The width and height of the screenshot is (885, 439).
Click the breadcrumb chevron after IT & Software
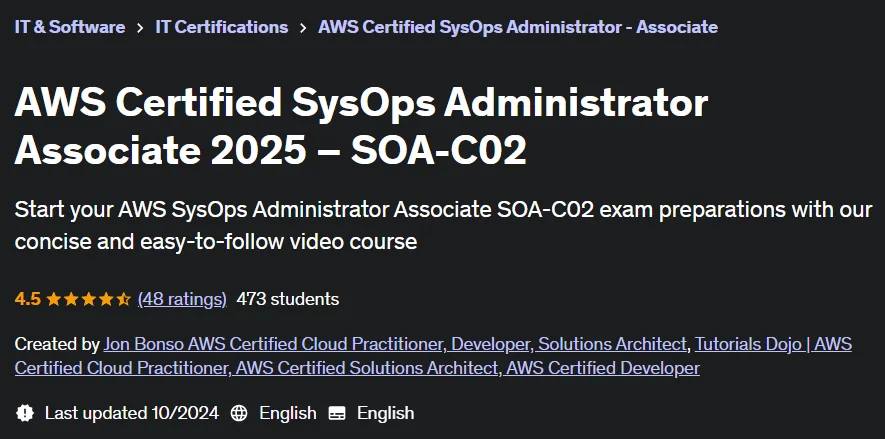(x=140, y=28)
